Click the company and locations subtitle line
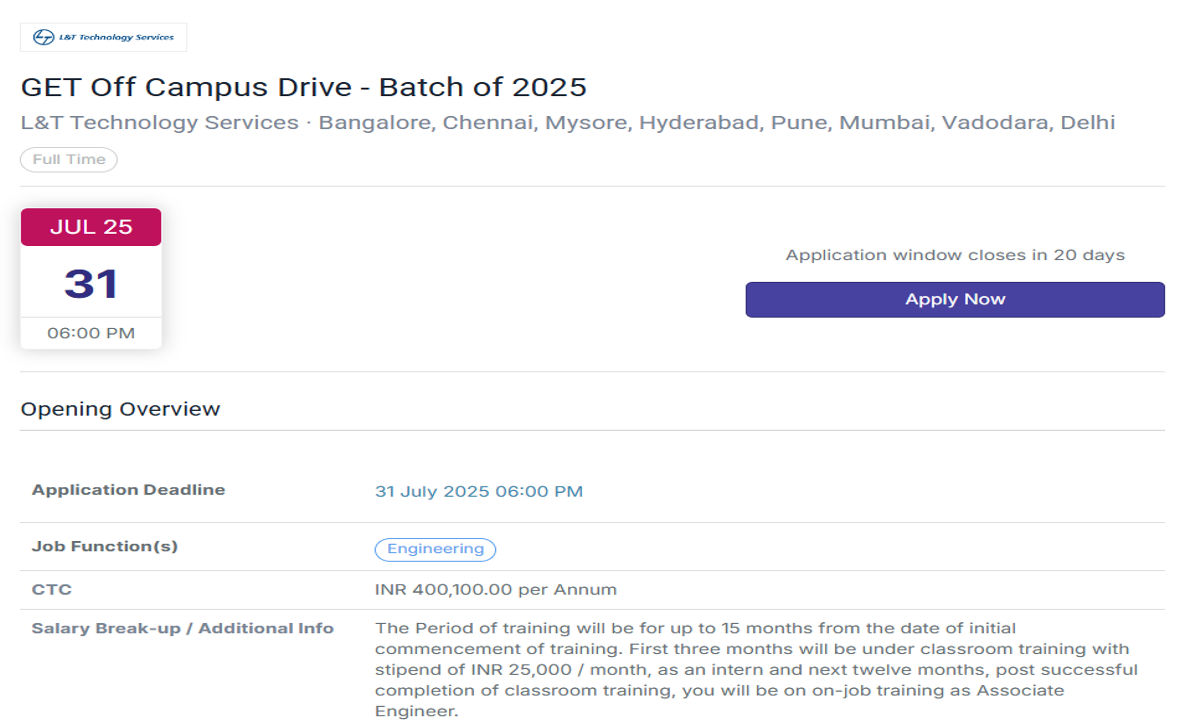1200x720 pixels. [x=568, y=123]
